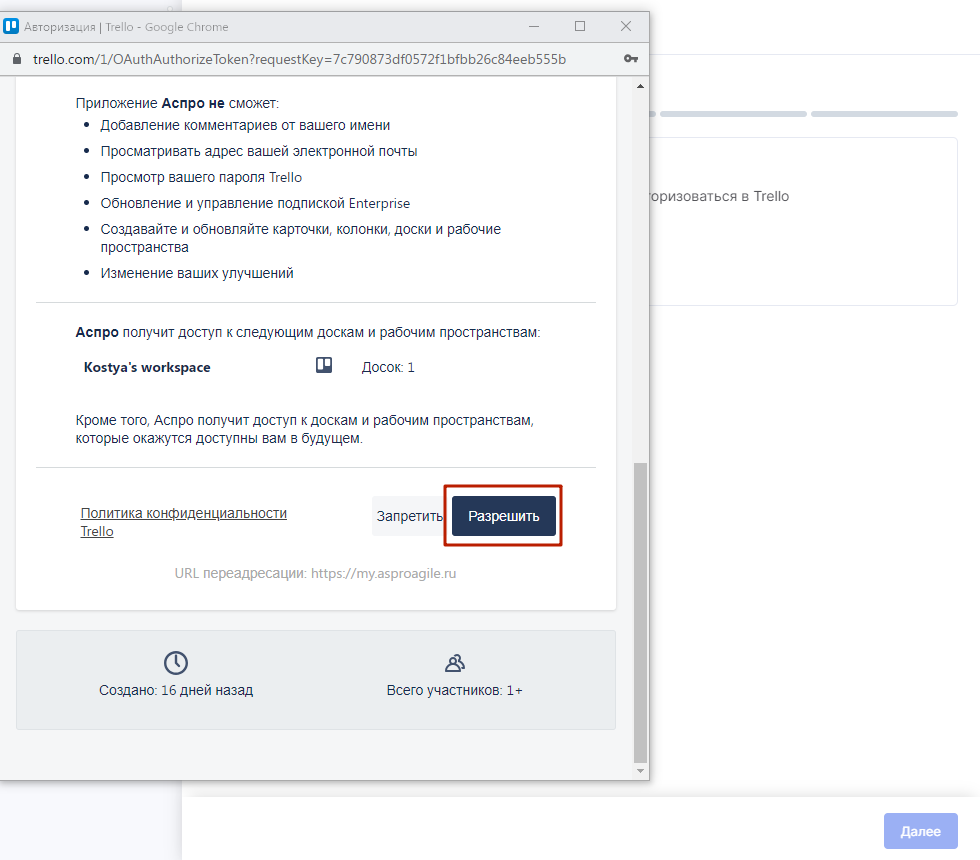The image size is (980, 860).
Task: Click the Просмотр вашего пароля Trello item
Action: 201,178
